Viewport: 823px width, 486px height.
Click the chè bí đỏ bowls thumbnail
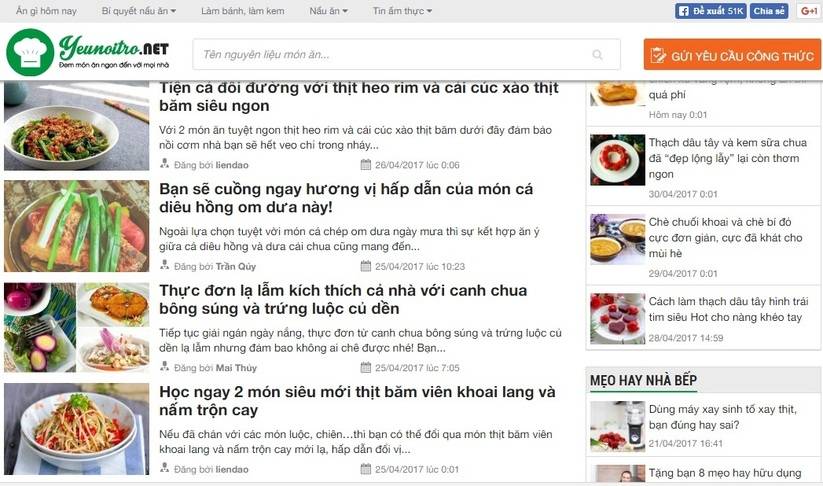[x=617, y=239]
